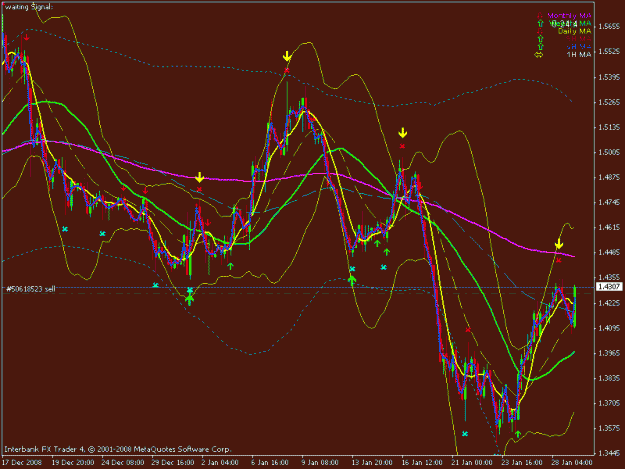Select the #50618523 sell order label
This screenshot has height=469, width=625.
[x=31, y=289]
